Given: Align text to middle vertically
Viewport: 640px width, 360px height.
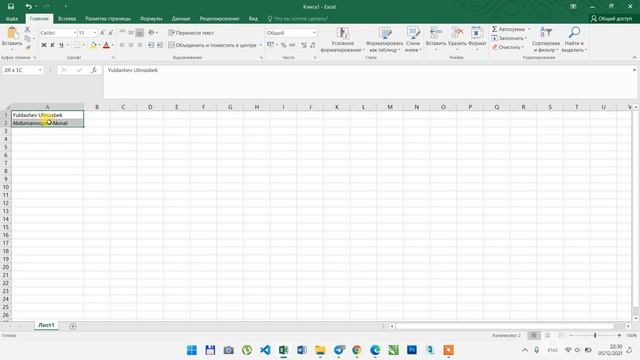Looking at the screenshot, I should pos(131,33).
